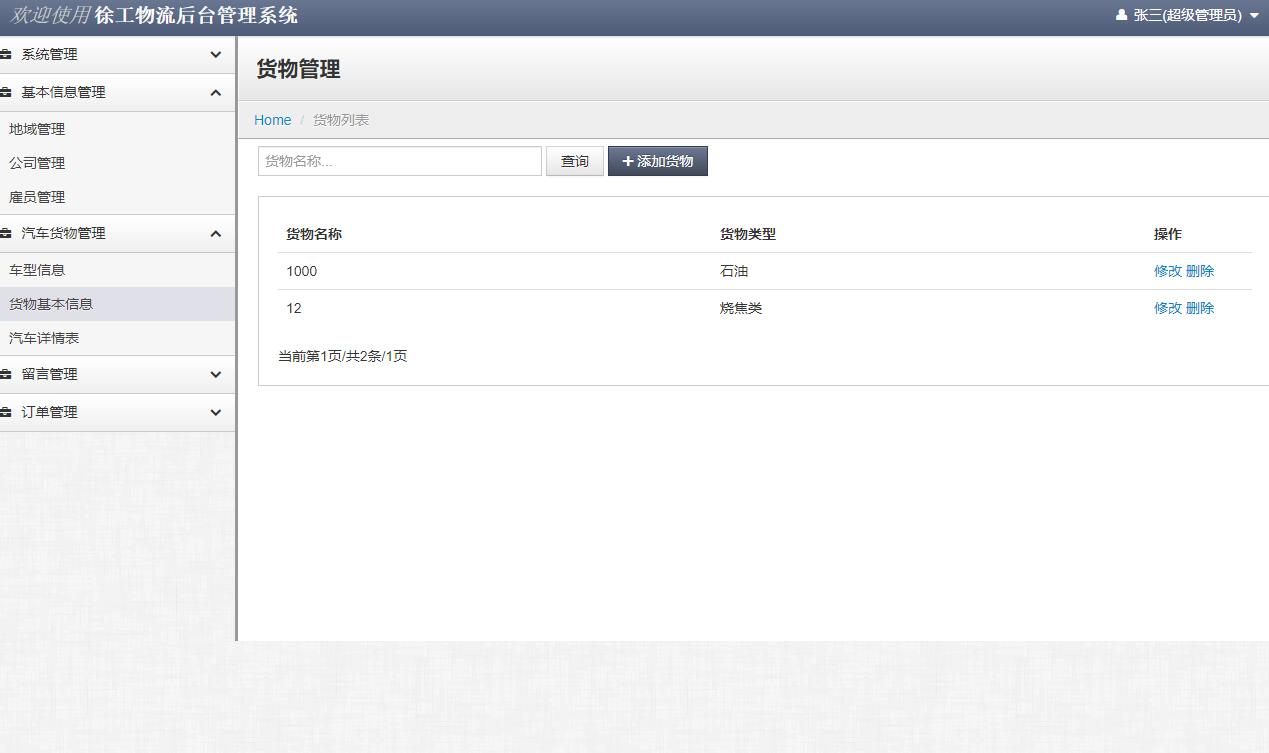Collapse the 基本信息管理 section
The image size is (1269, 753).
tap(117, 92)
